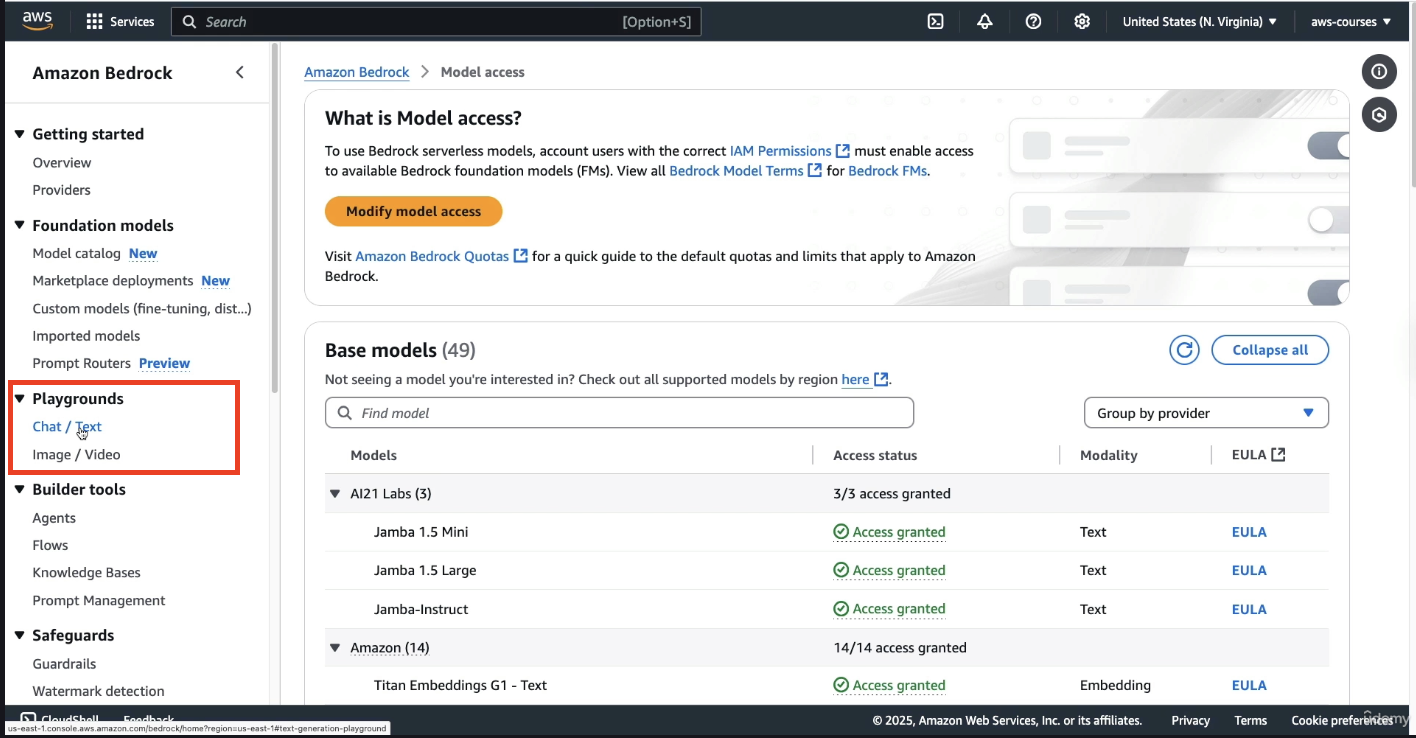
Task: Go to Amazon Bedrock breadcrumb link
Action: point(357,72)
